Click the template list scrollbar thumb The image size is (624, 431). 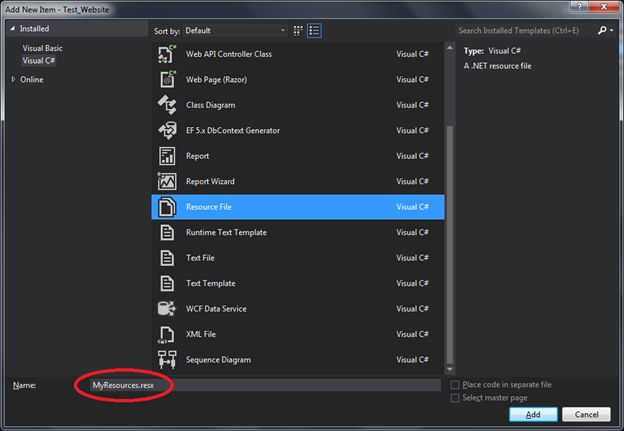coord(450,244)
